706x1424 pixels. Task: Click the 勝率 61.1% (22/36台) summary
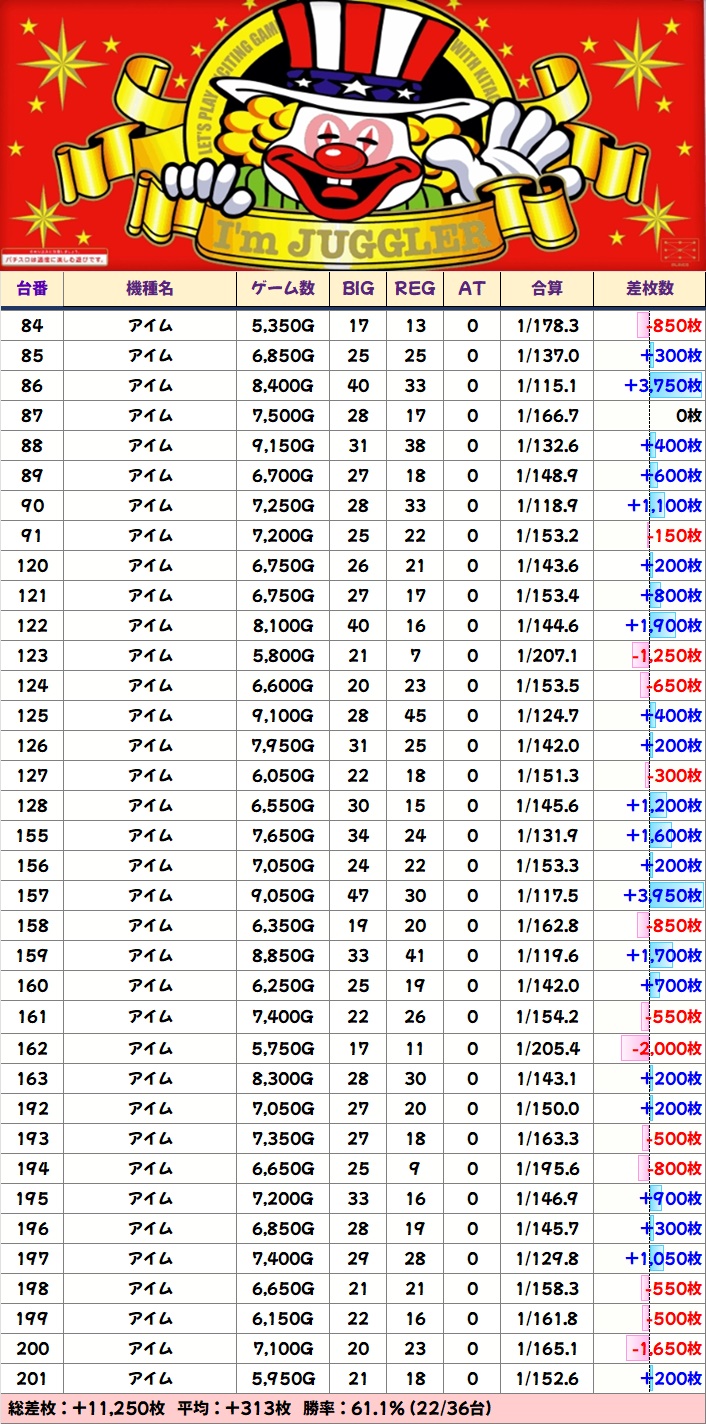click(x=397, y=1408)
